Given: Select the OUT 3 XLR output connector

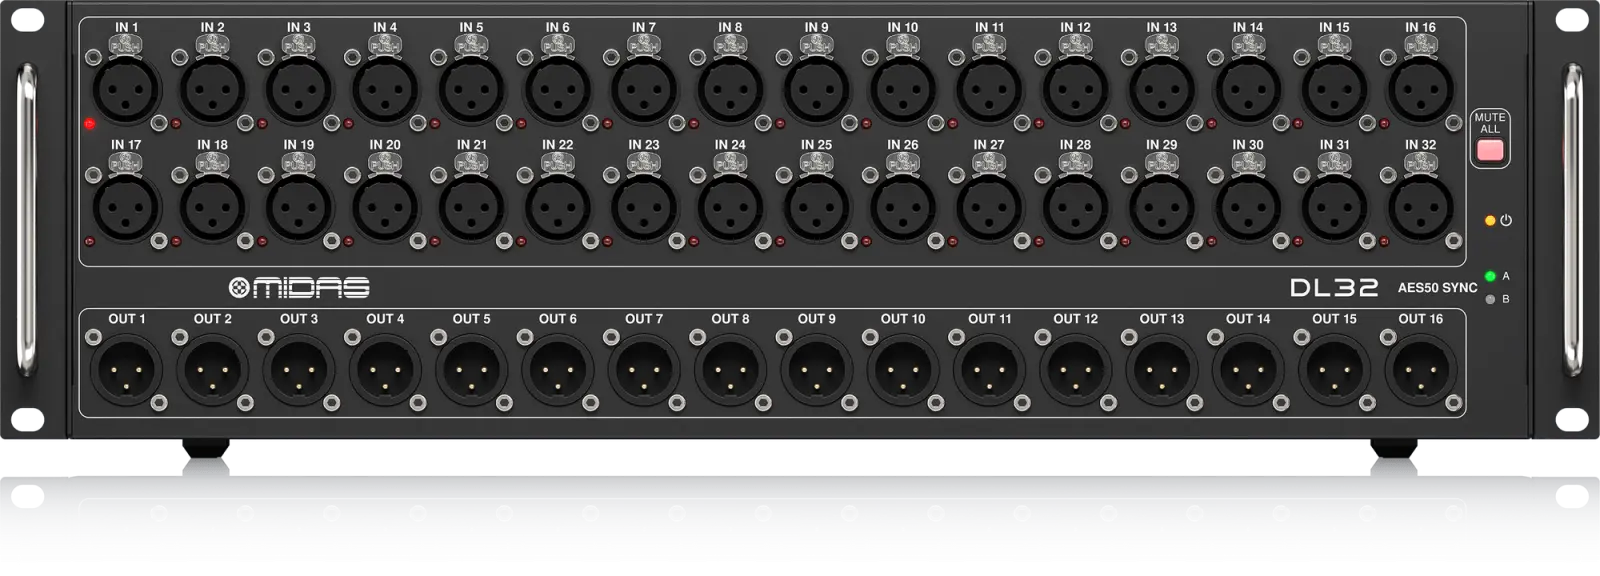Looking at the screenshot, I should click(298, 370).
